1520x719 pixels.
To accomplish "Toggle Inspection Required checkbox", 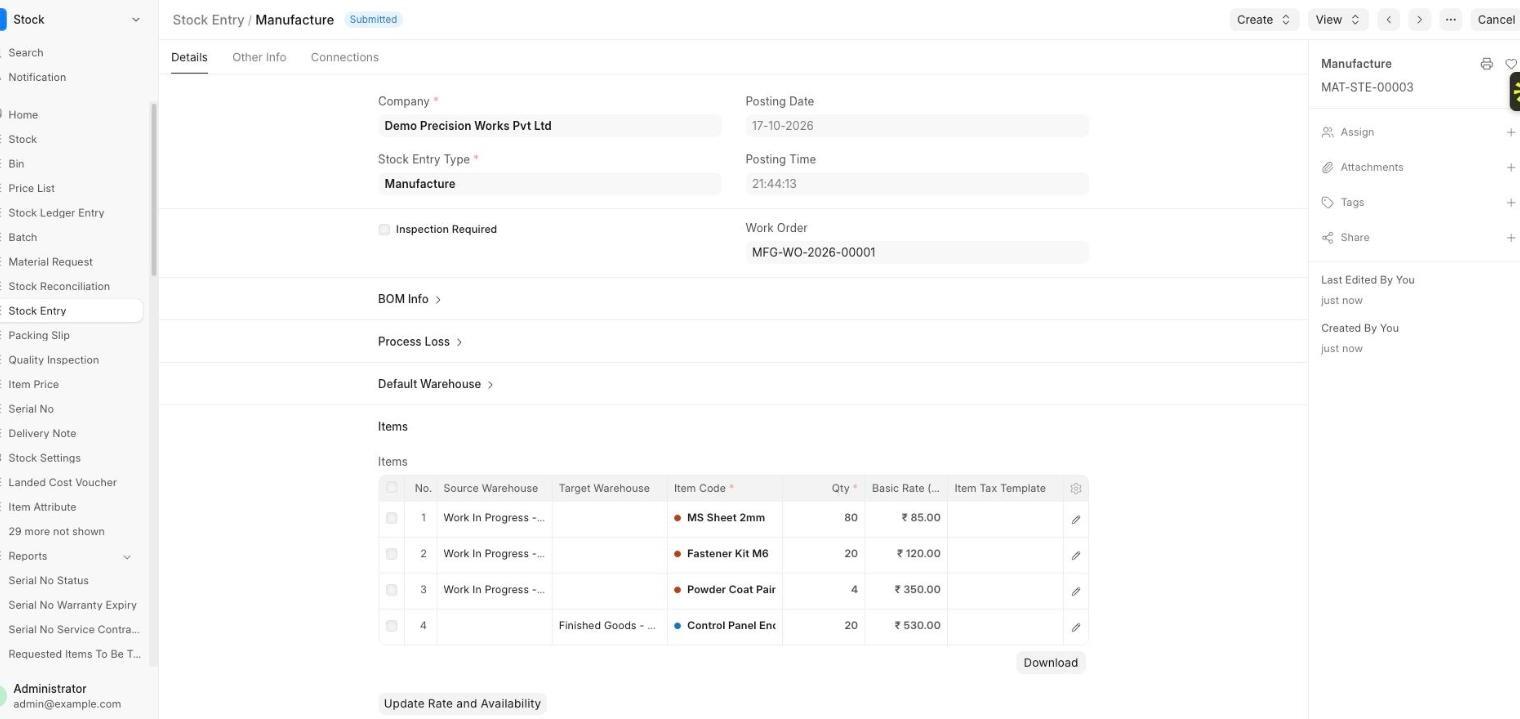I will 384,230.
